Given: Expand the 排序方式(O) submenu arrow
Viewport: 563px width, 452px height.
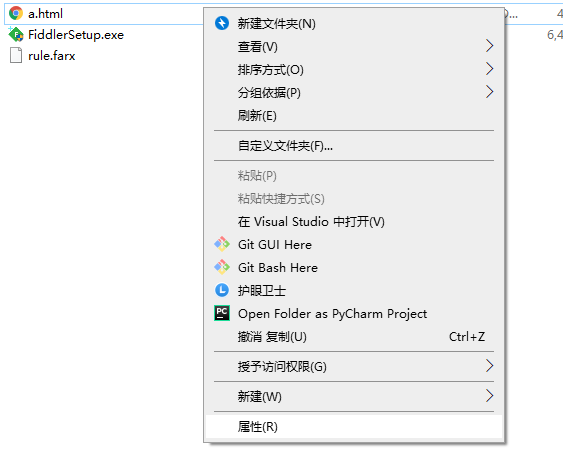Looking at the screenshot, I should (489, 69).
